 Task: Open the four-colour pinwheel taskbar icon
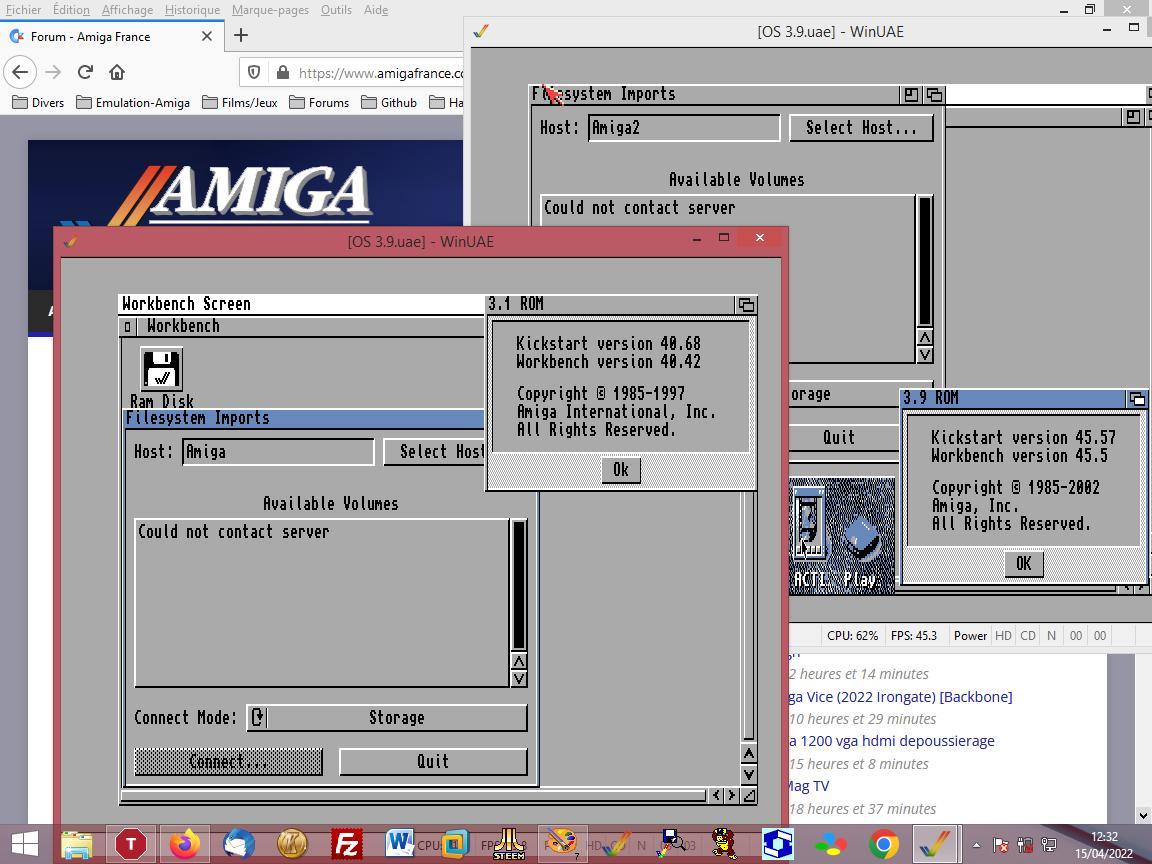point(831,844)
